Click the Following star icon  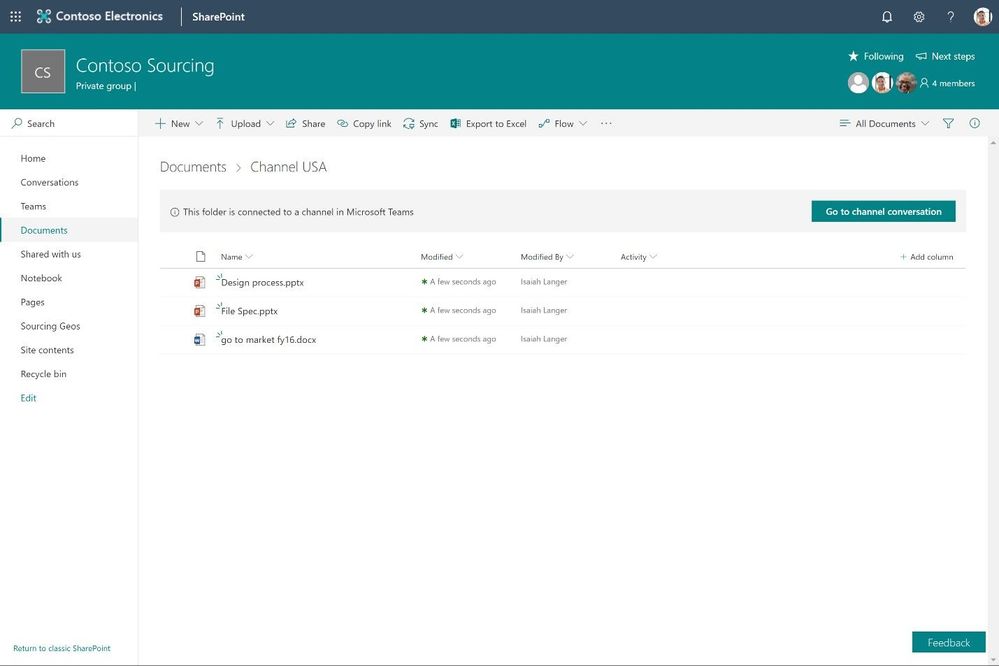pos(853,56)
